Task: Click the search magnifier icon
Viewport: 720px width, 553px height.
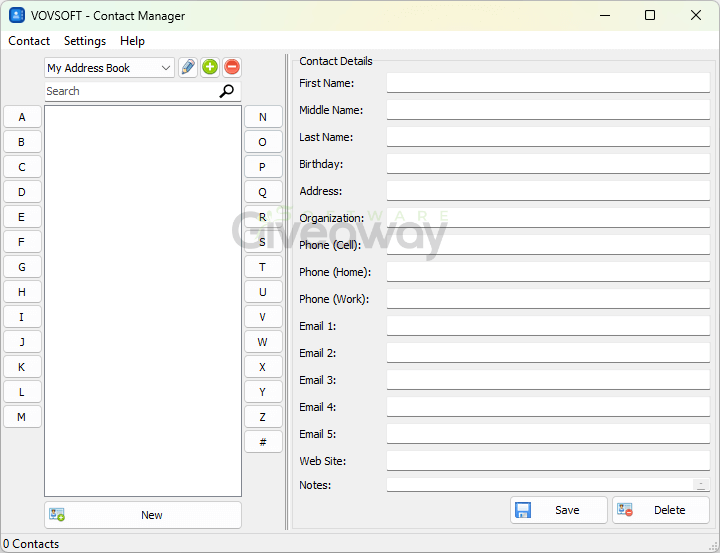Action: [x=226, y=91]
